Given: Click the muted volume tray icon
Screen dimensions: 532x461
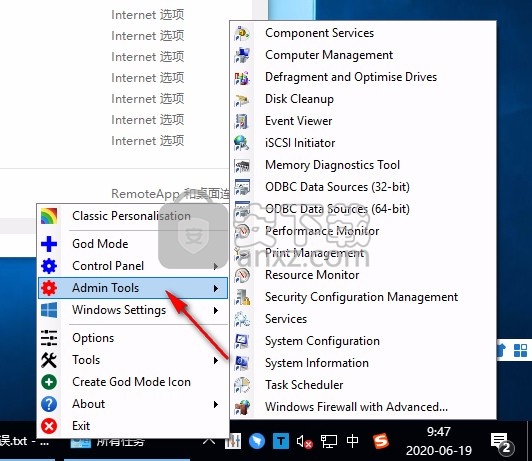Looking at the screenshot, I should tap(304, 442).
